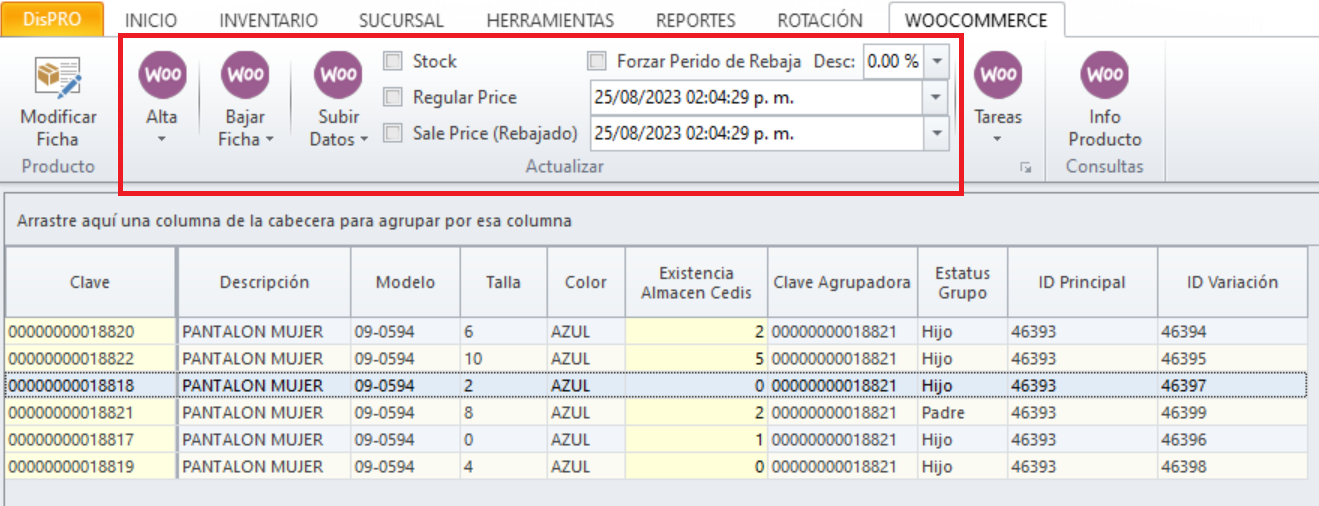The width and height of the screenshot is (1319, 506).
Task: Click ID Variación cell 46396
Action: coord(1232,439)
